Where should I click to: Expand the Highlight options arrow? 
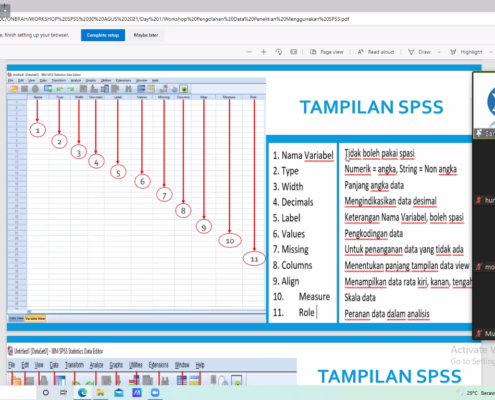pyautogui.click(x=491, y=52)
